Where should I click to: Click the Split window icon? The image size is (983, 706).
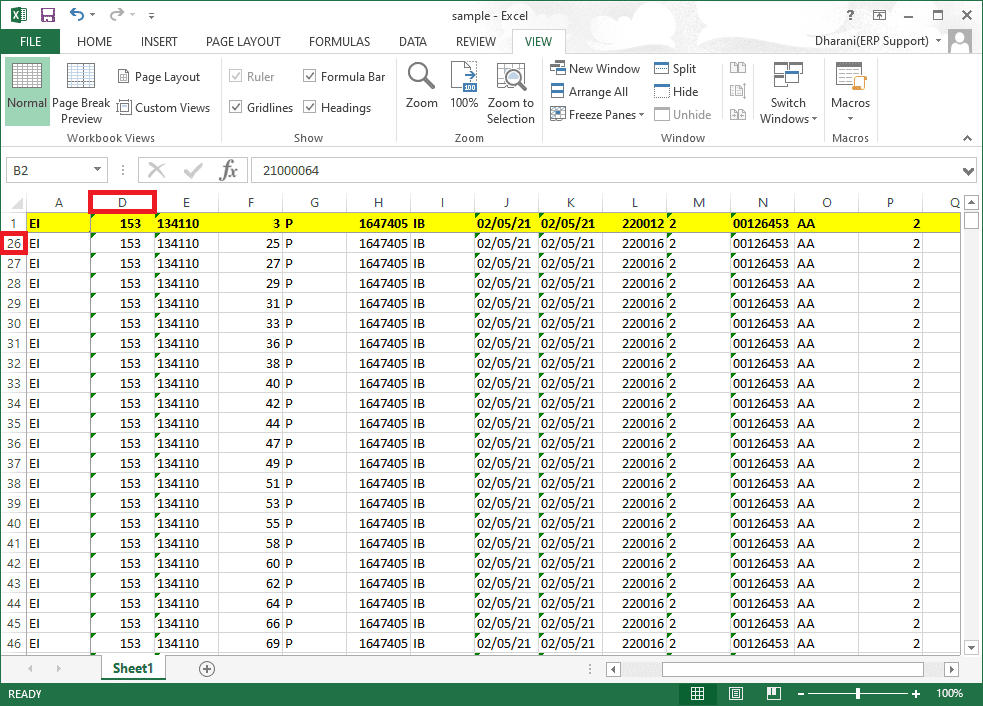[675, 68]
